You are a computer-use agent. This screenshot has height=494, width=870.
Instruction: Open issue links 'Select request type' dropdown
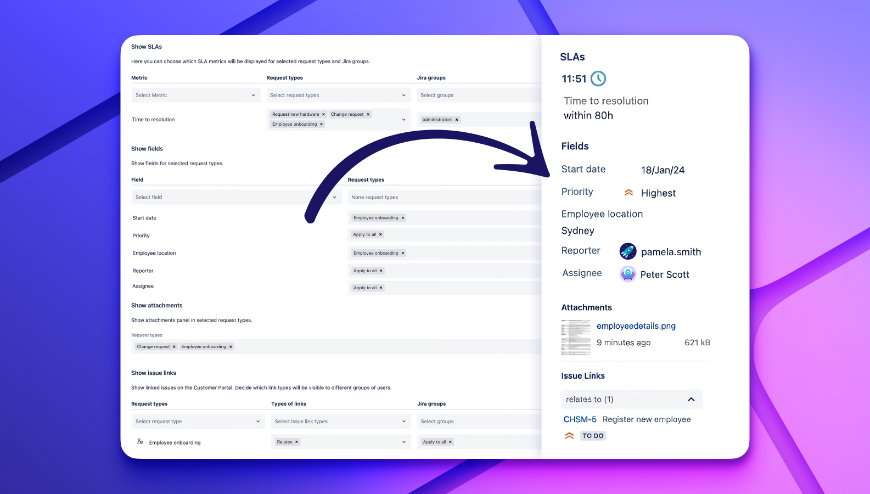click(198, 421)
